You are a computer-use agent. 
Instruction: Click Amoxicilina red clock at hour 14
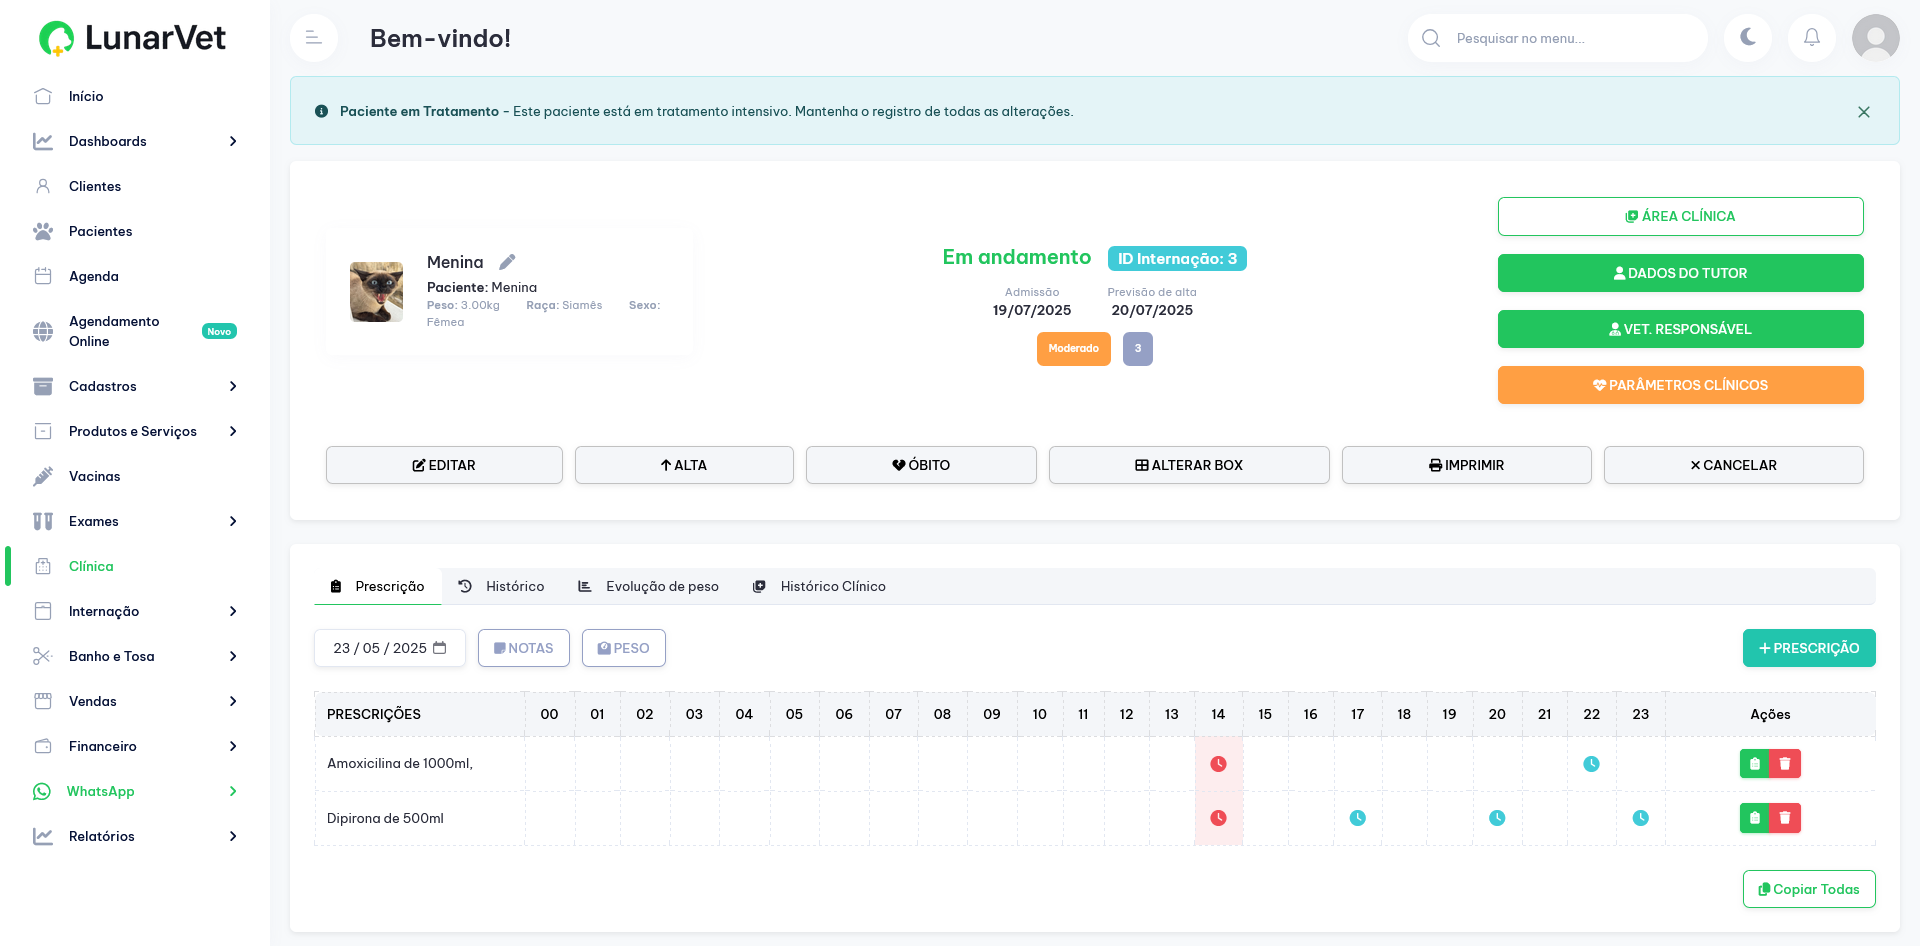(1218, 764)
